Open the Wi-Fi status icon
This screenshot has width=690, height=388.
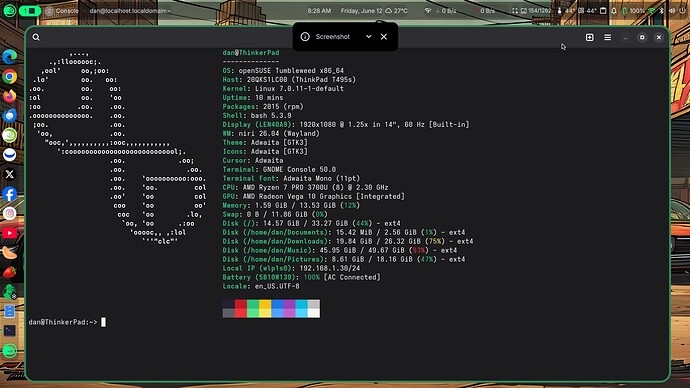point(652,11)
